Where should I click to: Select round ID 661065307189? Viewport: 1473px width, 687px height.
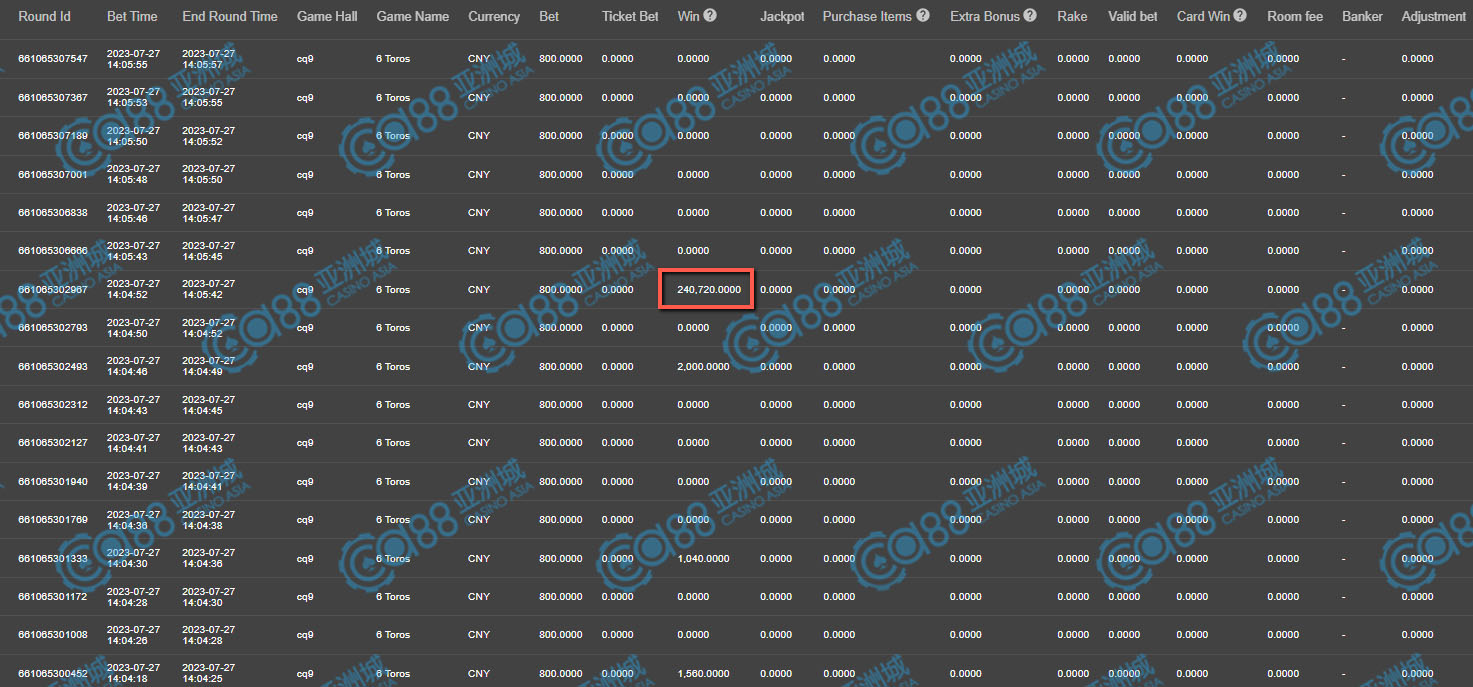pos(53,136)
